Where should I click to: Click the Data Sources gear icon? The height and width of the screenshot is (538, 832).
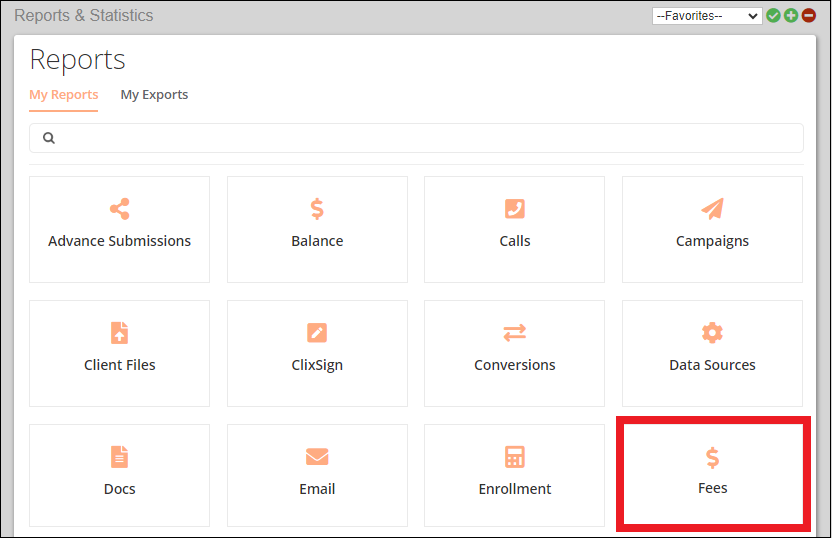[x=712, y=333]
